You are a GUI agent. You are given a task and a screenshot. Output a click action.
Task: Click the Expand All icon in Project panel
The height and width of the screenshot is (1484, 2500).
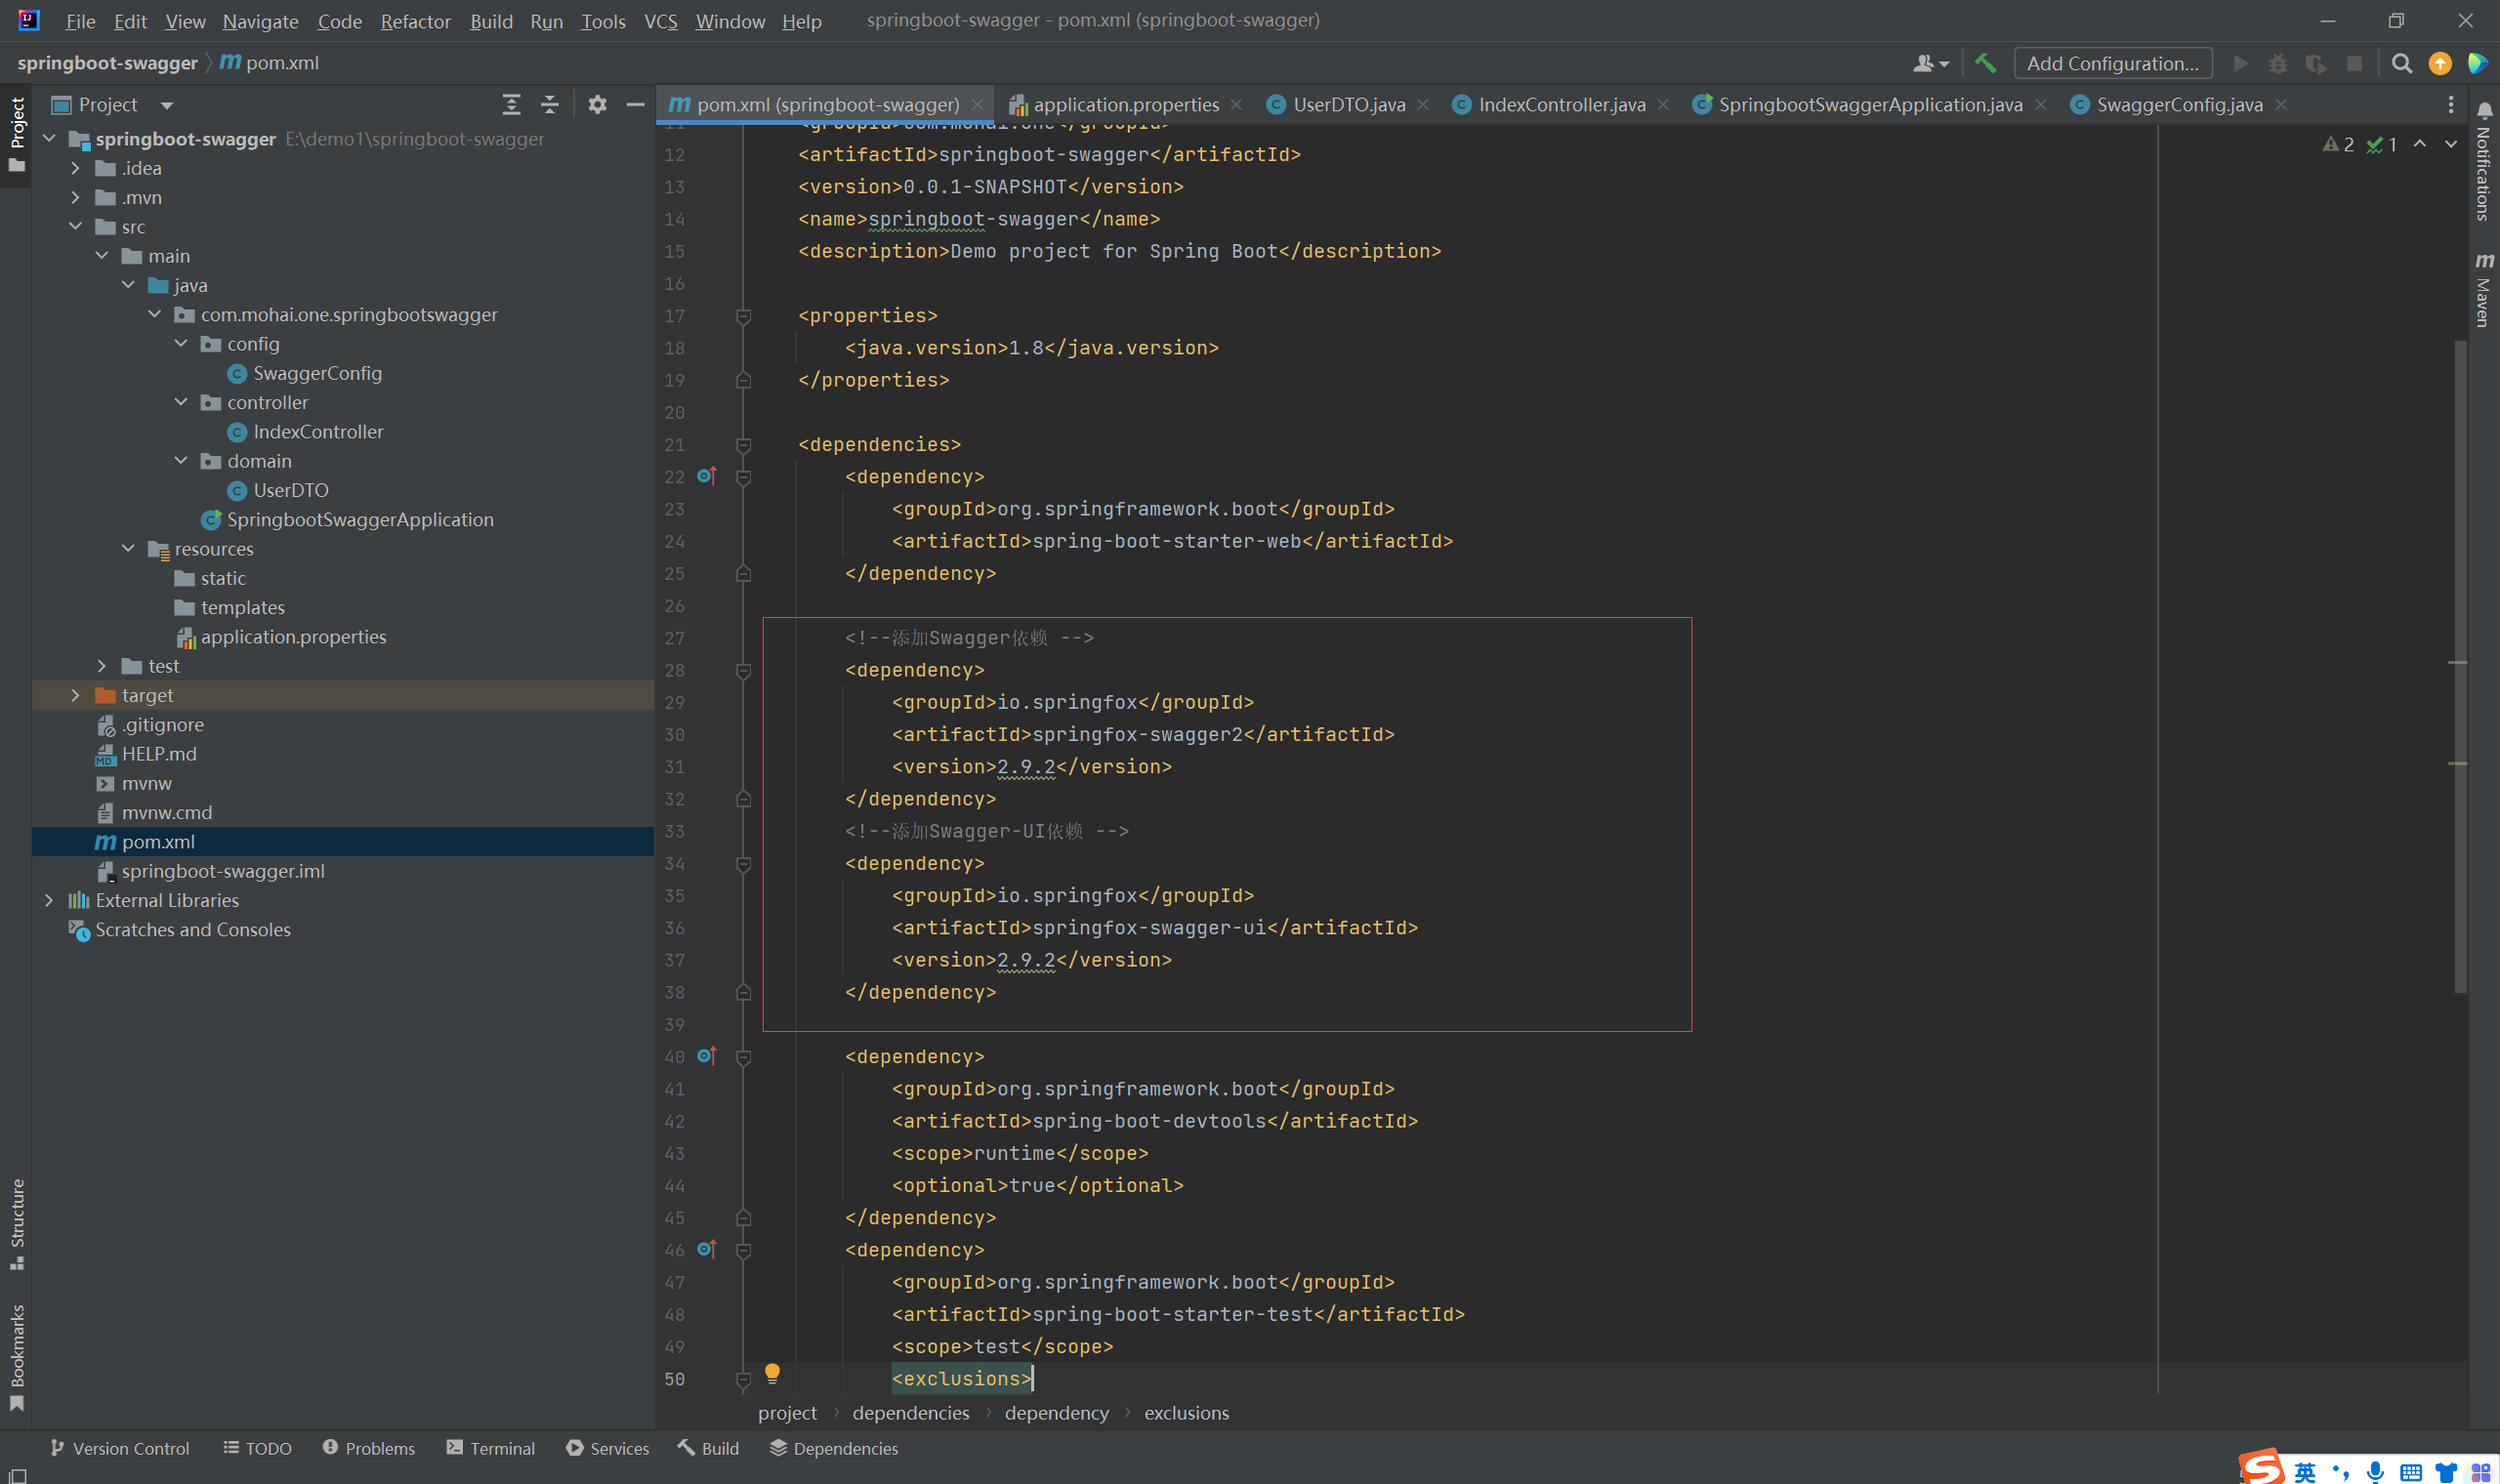coord(511,104)
